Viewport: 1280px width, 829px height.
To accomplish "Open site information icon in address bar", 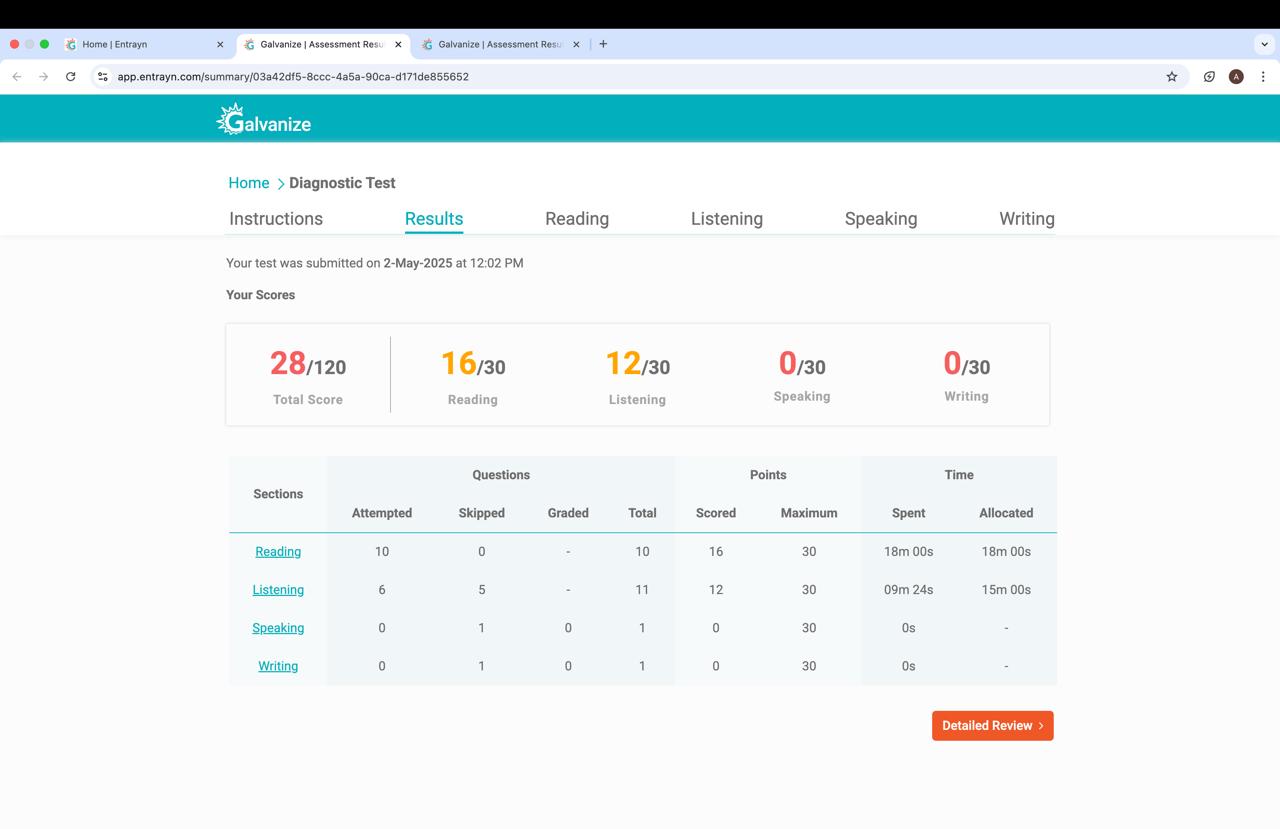I will coord(102,76).
